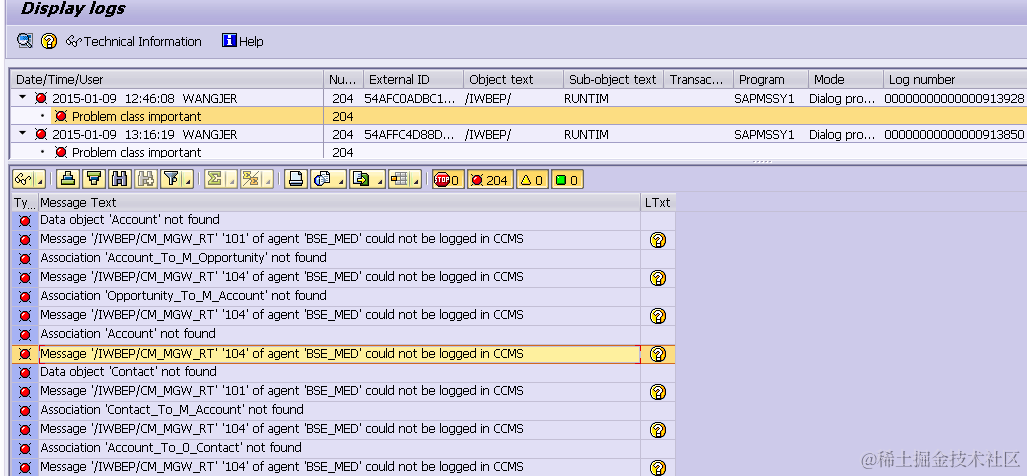Click the Sort ascending icon
This screenshot has width=1027, height=476.
point(68,179)
